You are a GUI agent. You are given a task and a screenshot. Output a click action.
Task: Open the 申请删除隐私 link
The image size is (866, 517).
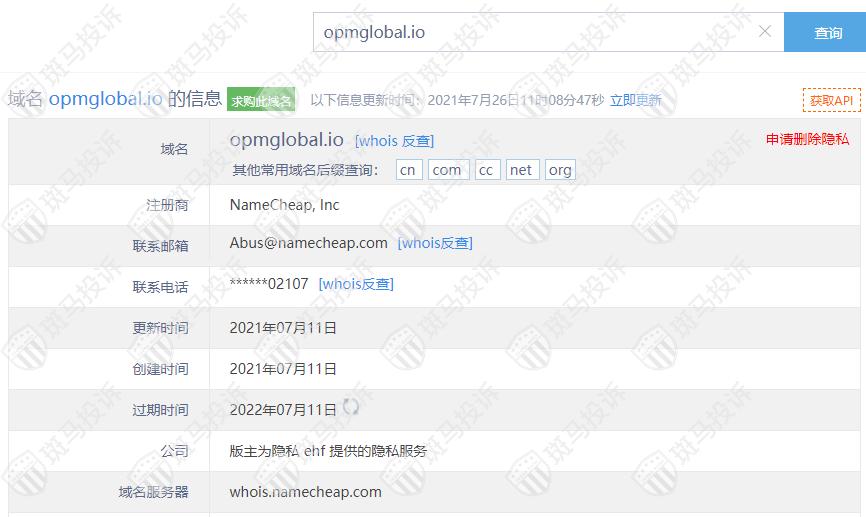click(x=807, y=139)
